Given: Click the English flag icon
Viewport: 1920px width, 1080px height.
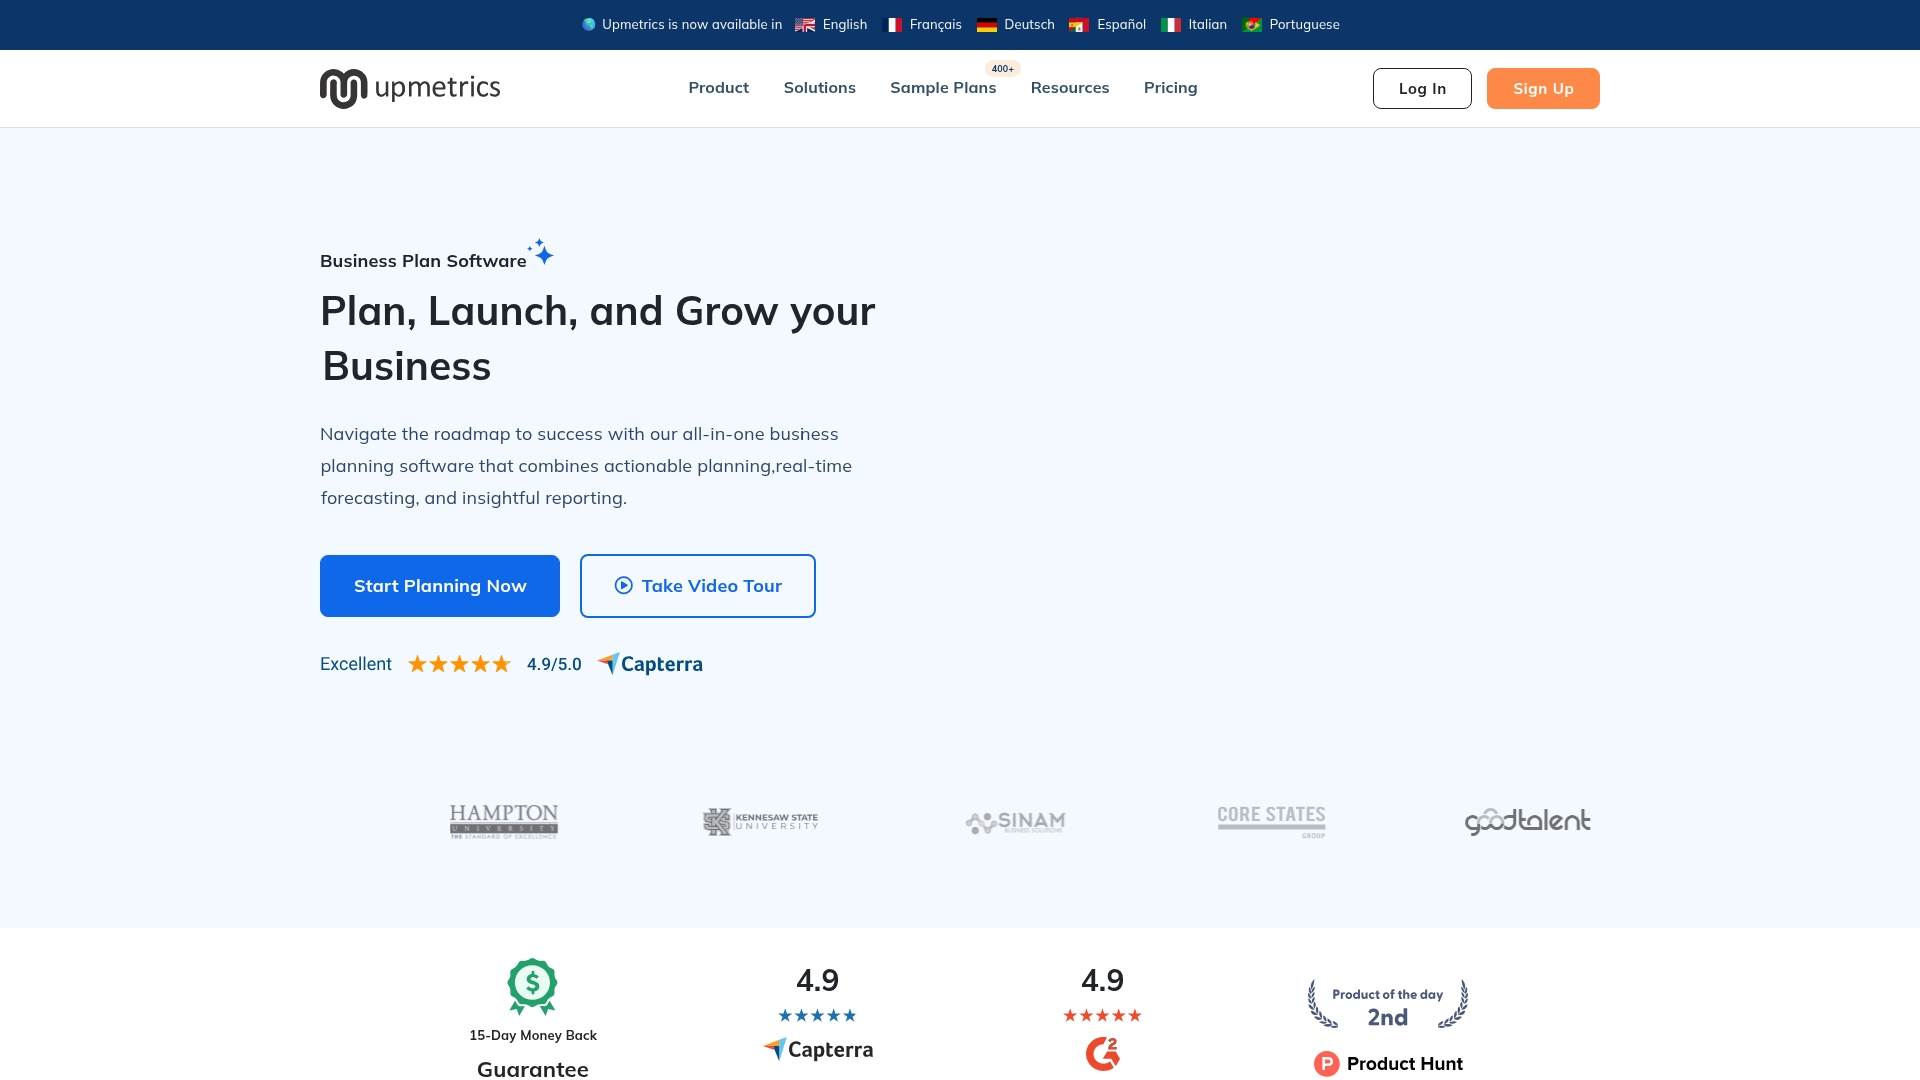Looking at the screenshot, I should coord(804,24).
